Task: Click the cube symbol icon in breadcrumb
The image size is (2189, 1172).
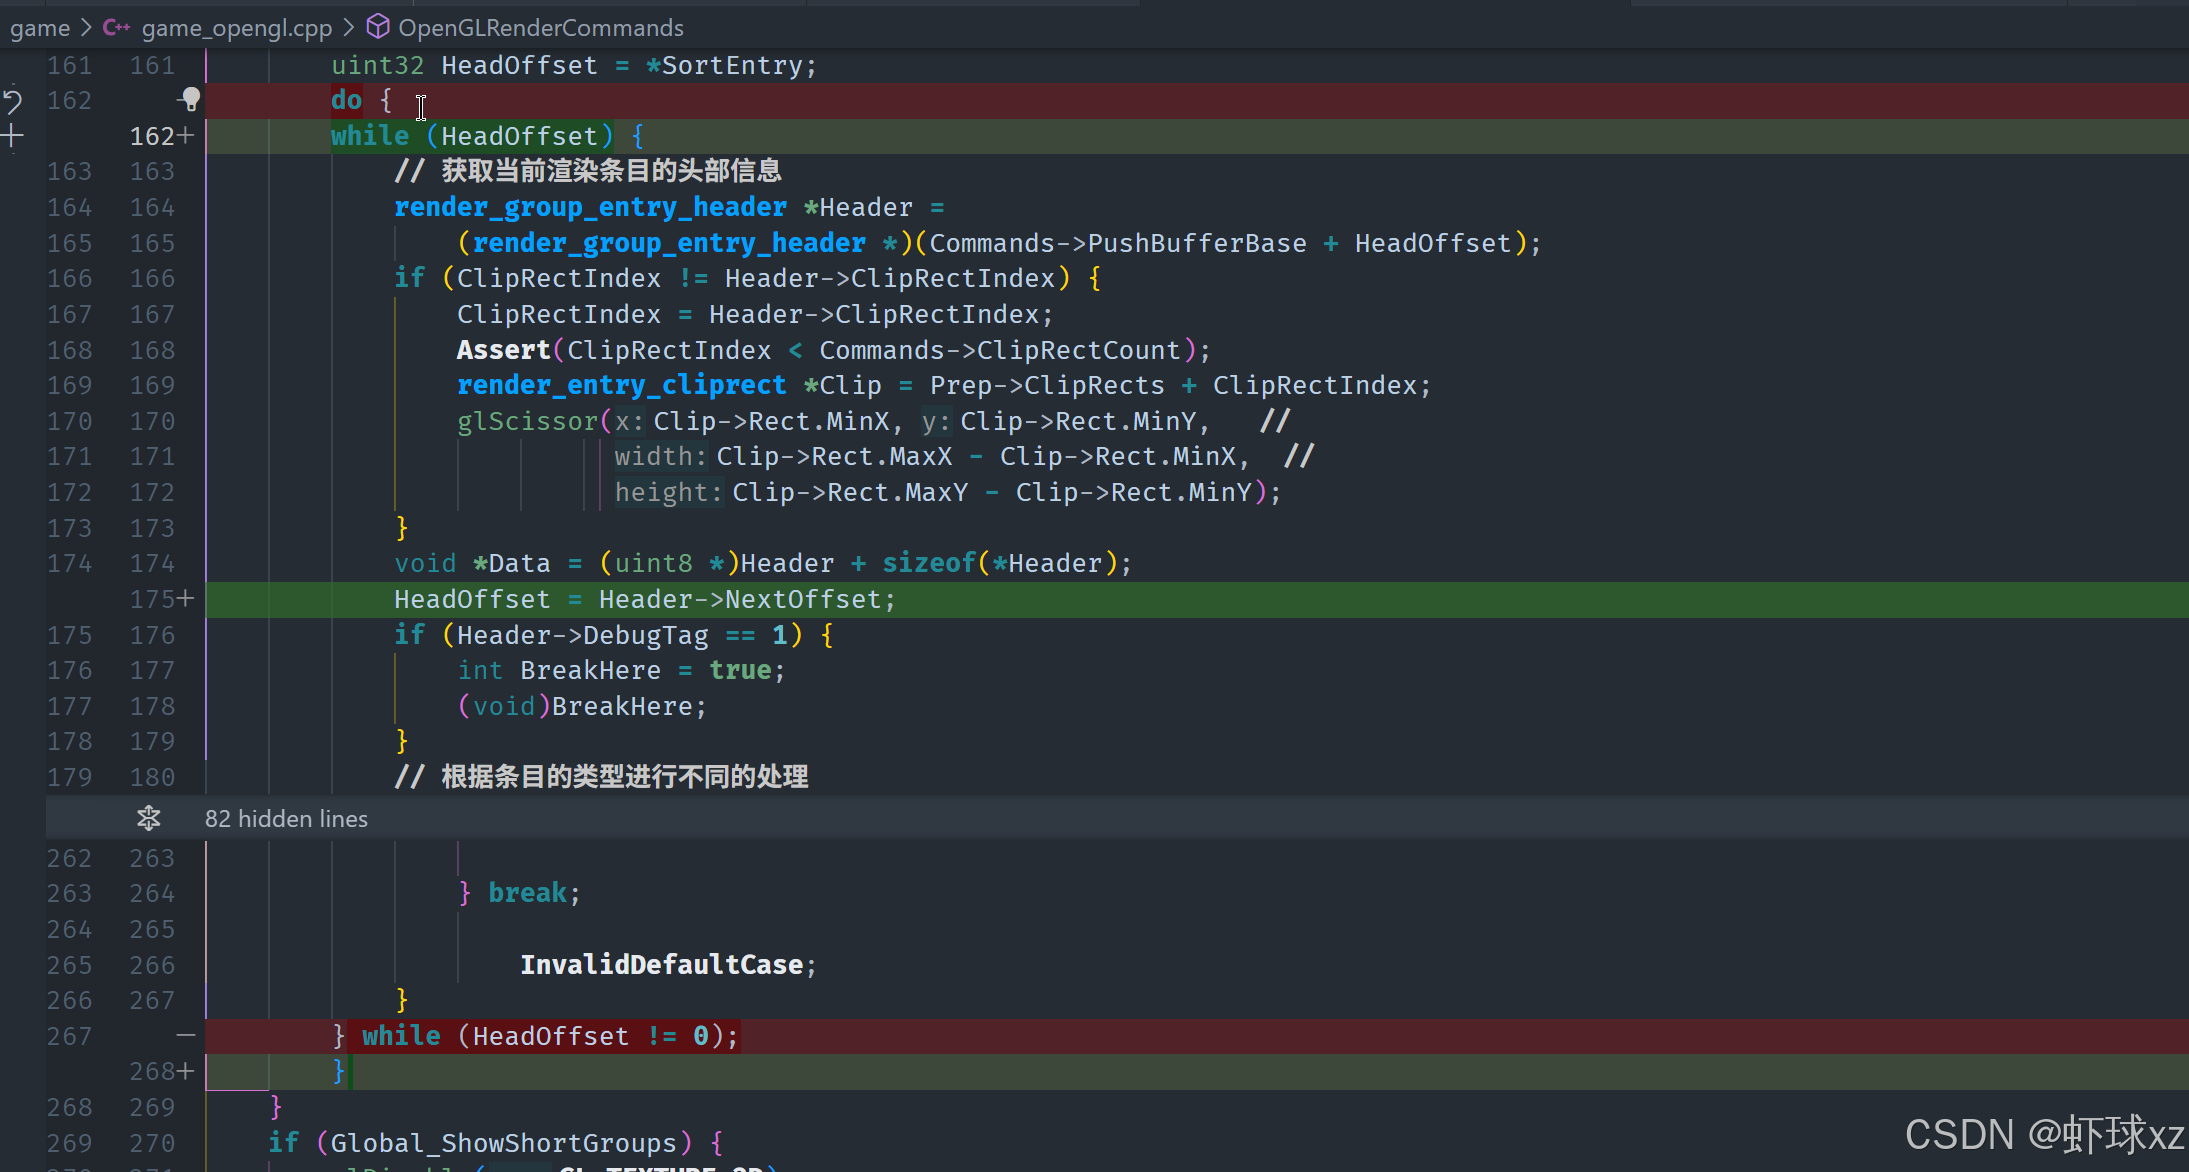Action: click(x=378, y=27)
